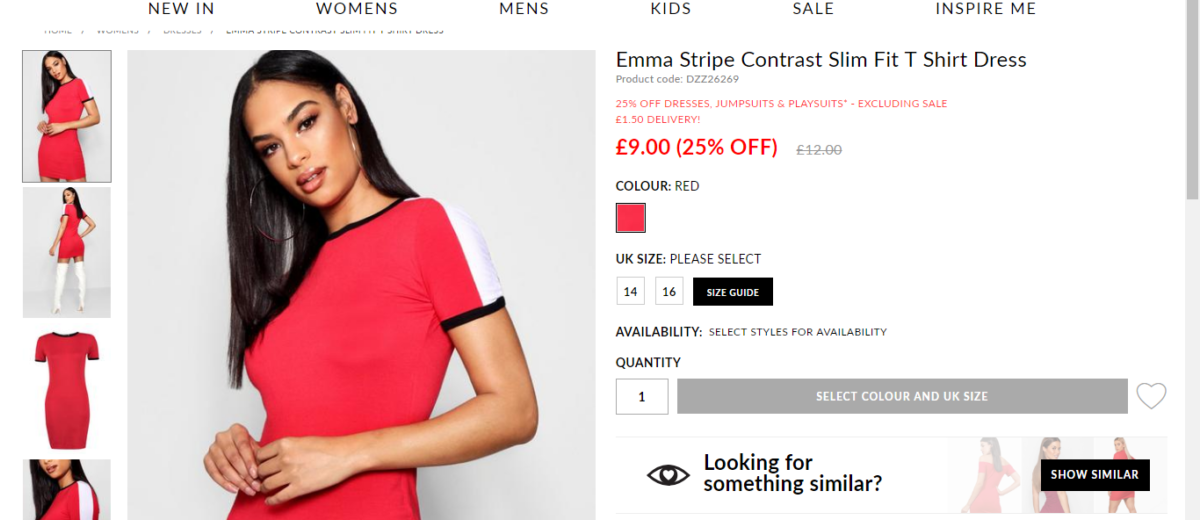The image size is (1200, 520).
Task: Go to the Mens menu
Action: point(524,9)
